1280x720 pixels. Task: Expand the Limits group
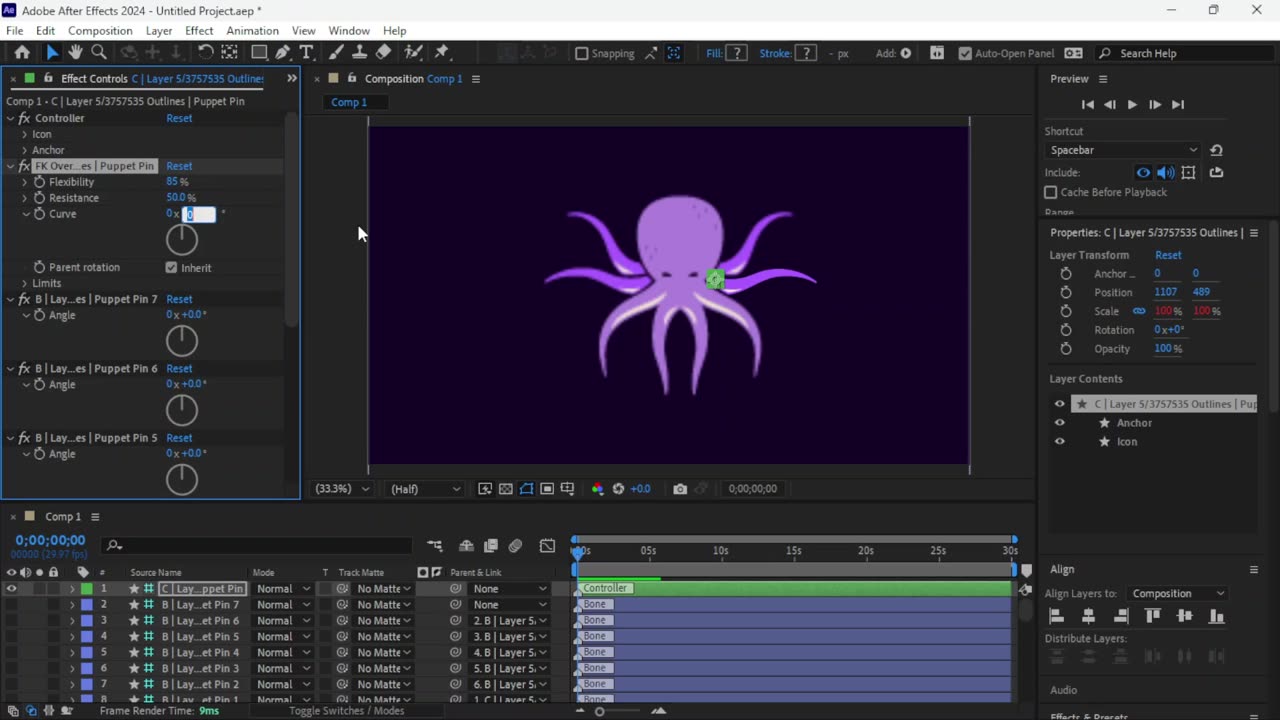pyautogui.click(x=25, y=283)
